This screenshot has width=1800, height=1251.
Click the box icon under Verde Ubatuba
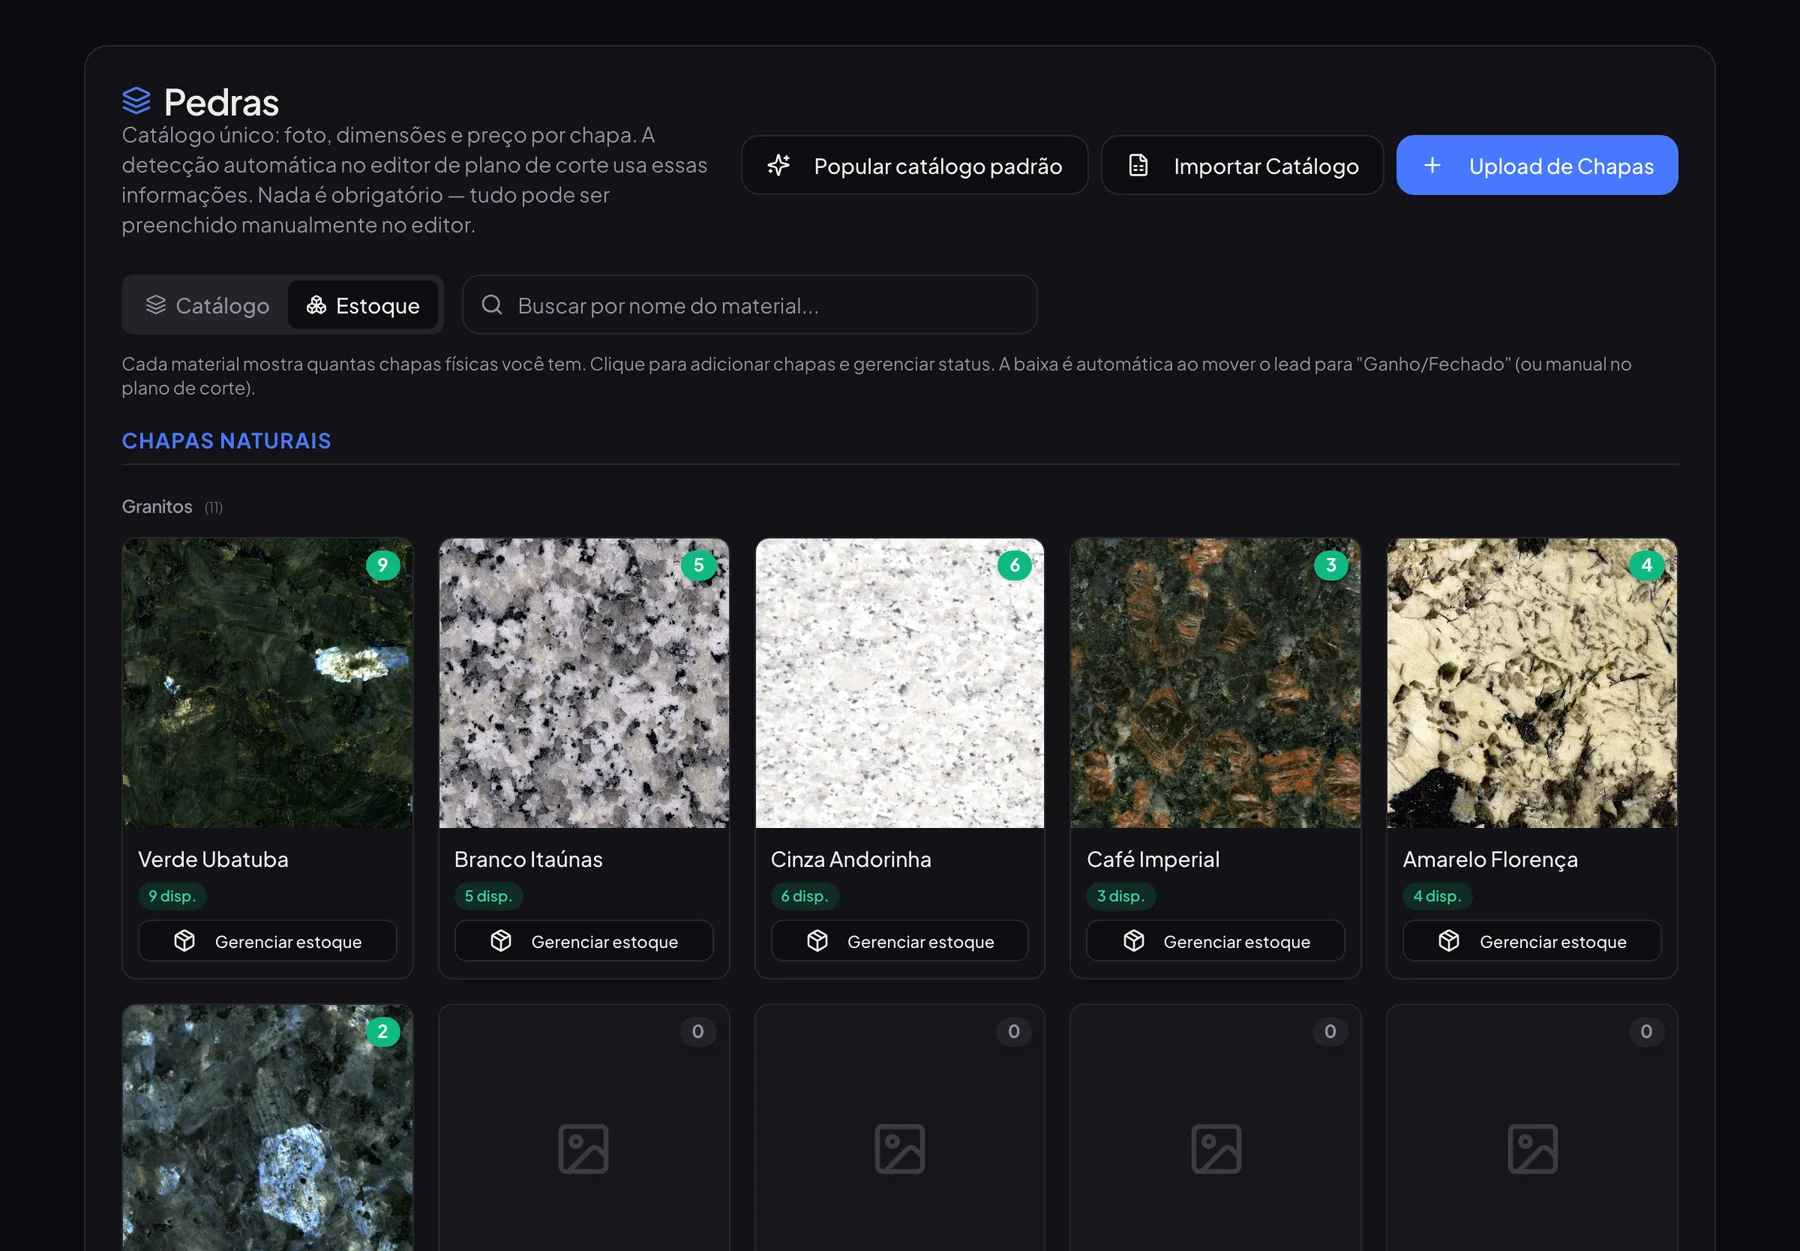click(x=184, y=941)
